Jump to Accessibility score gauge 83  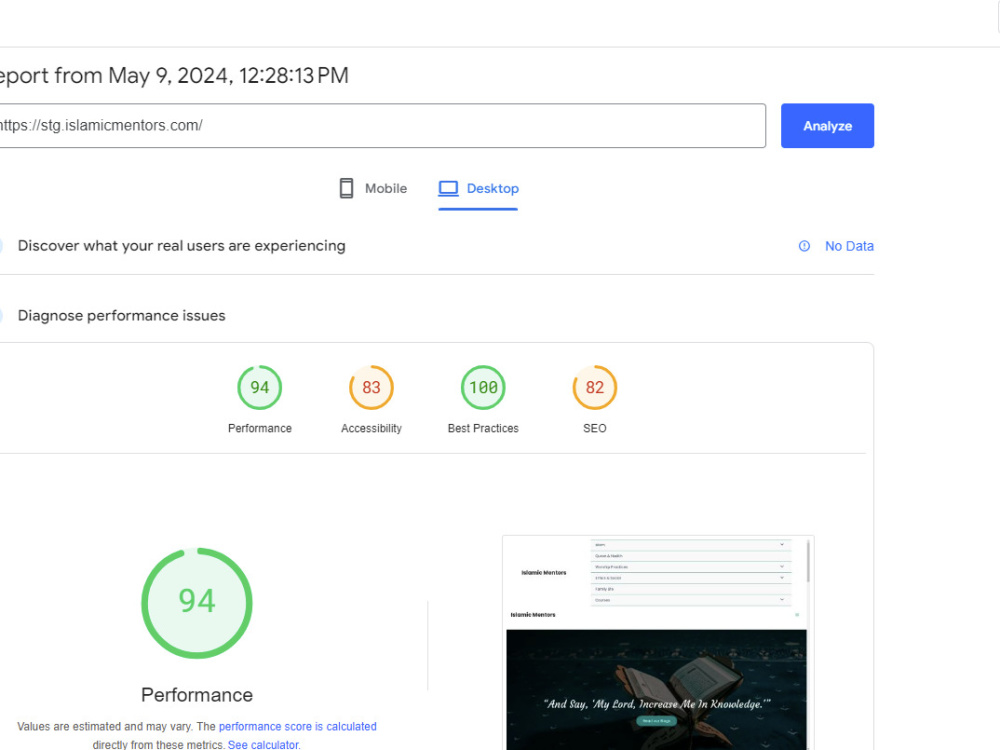371,387
